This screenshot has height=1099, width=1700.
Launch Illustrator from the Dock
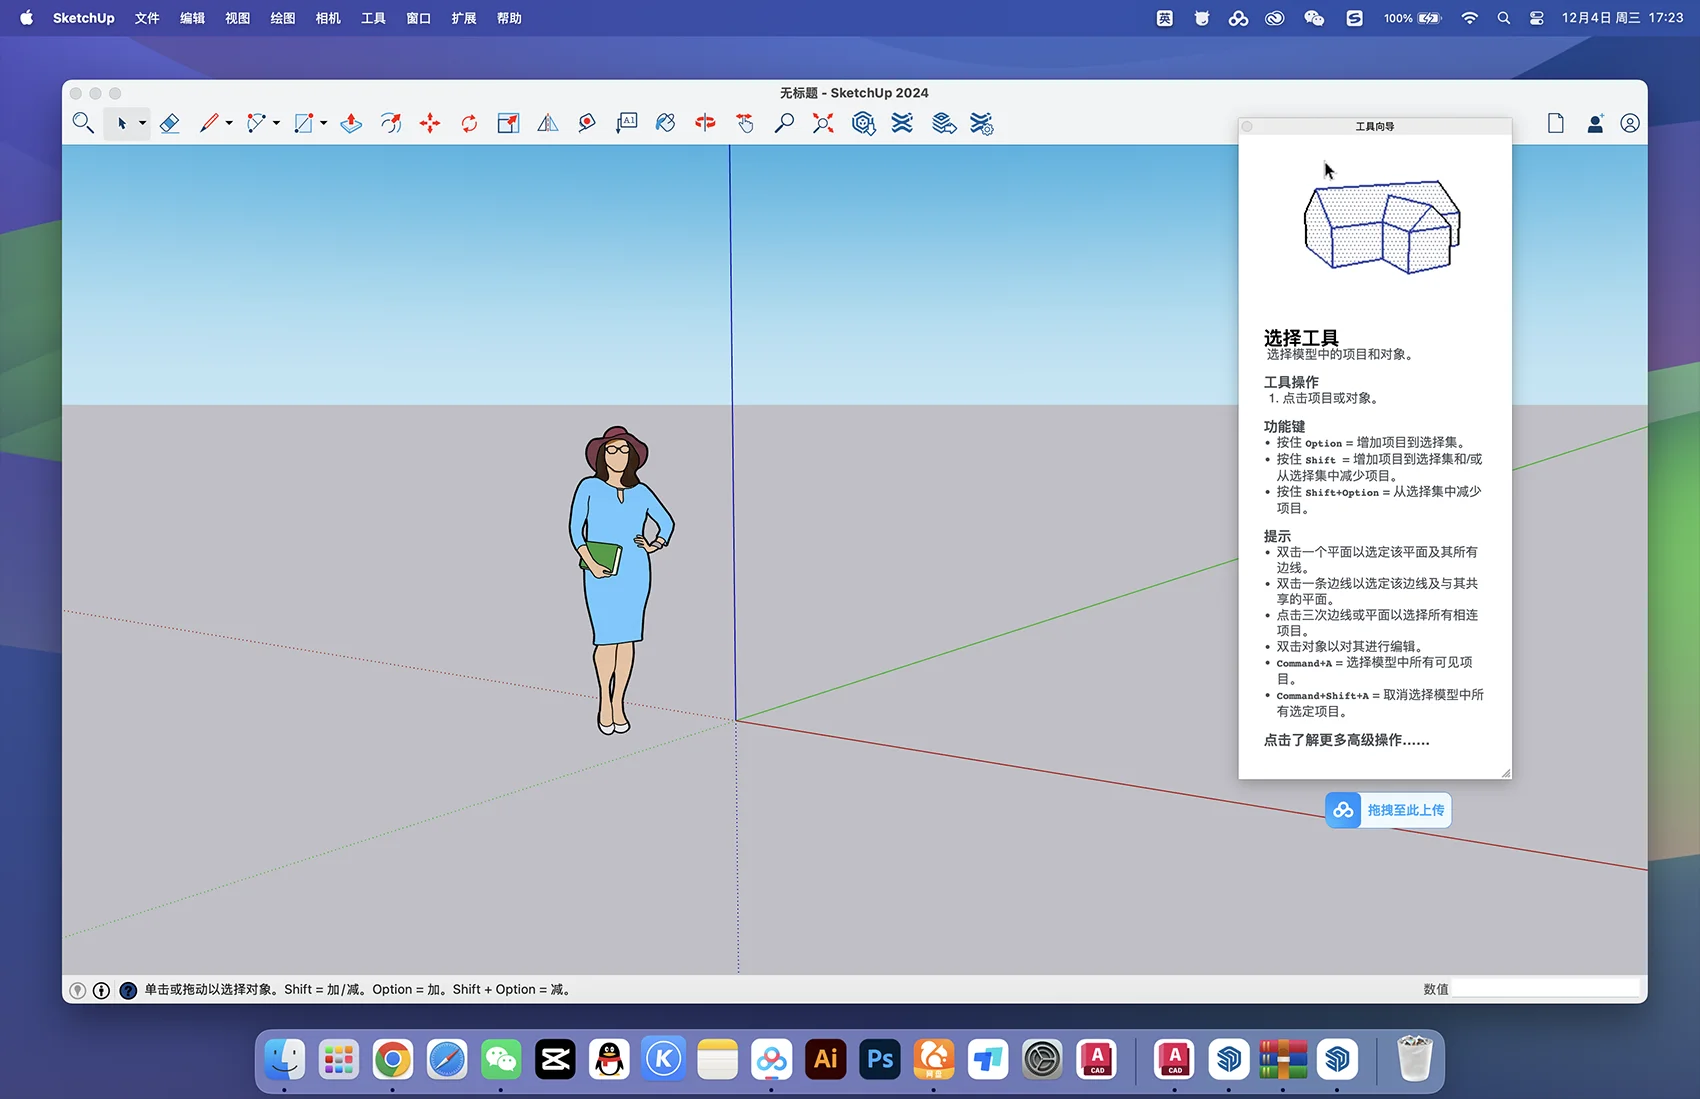pos(826,1059)
